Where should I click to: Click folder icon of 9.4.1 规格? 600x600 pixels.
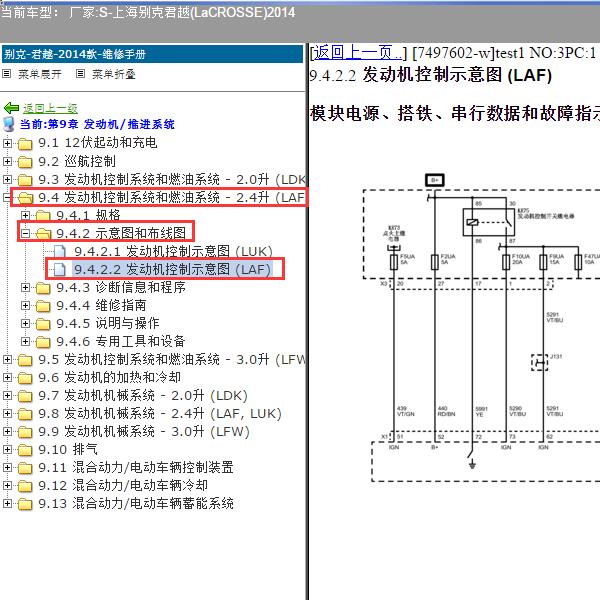click(x=43, y=216)
